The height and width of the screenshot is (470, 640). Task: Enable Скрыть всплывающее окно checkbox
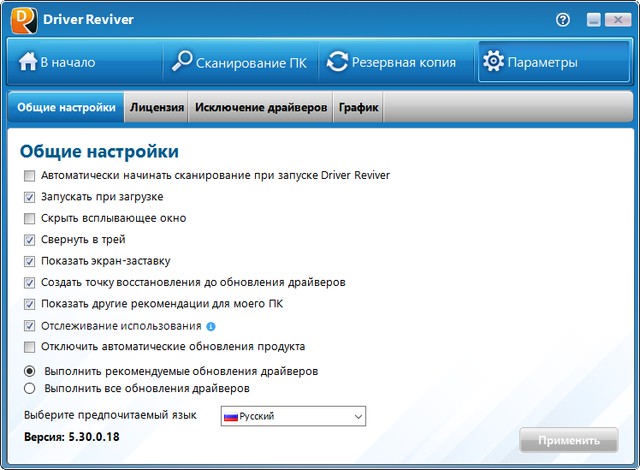29,219
